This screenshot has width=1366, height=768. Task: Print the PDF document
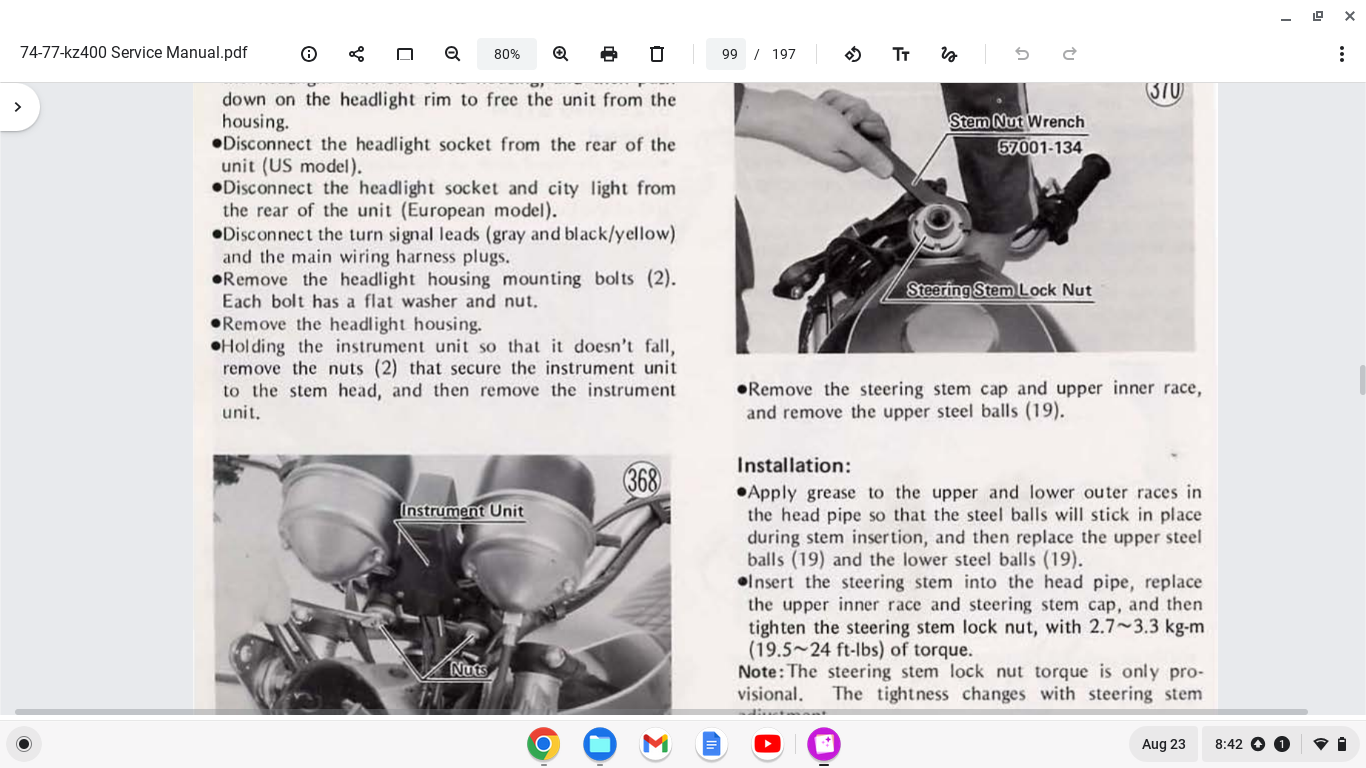[609, 54]
